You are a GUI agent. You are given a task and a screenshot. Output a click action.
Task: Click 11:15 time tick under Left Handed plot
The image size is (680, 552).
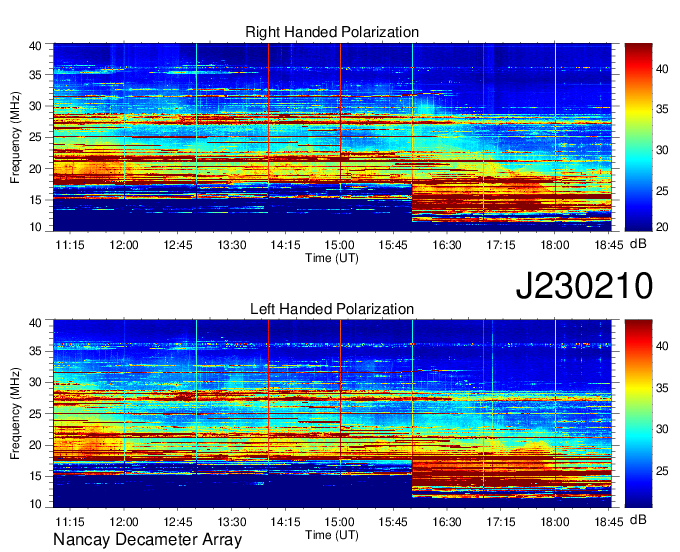(70, 522)
